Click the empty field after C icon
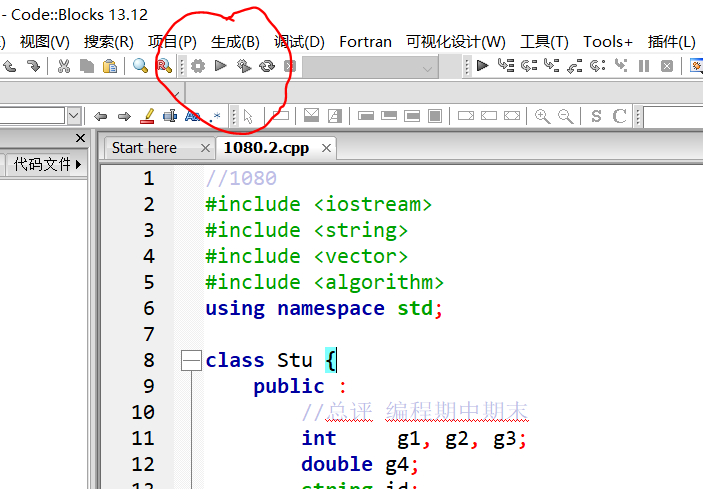The image size is (703, 489). (673, 117)
